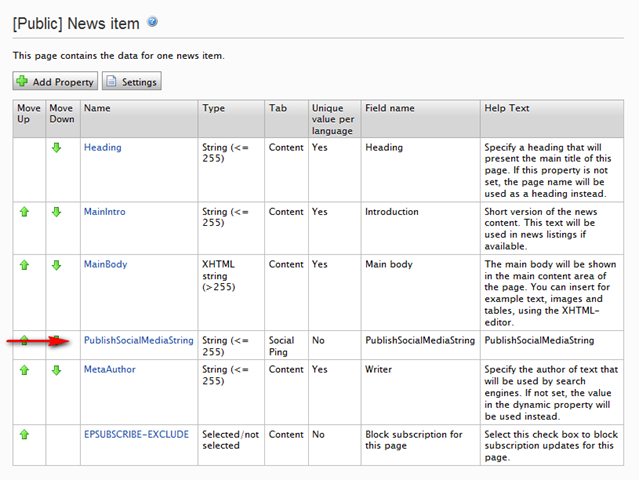Move the Heading property down
This screenshot has height=480, width=639.
tap(56, 148)
